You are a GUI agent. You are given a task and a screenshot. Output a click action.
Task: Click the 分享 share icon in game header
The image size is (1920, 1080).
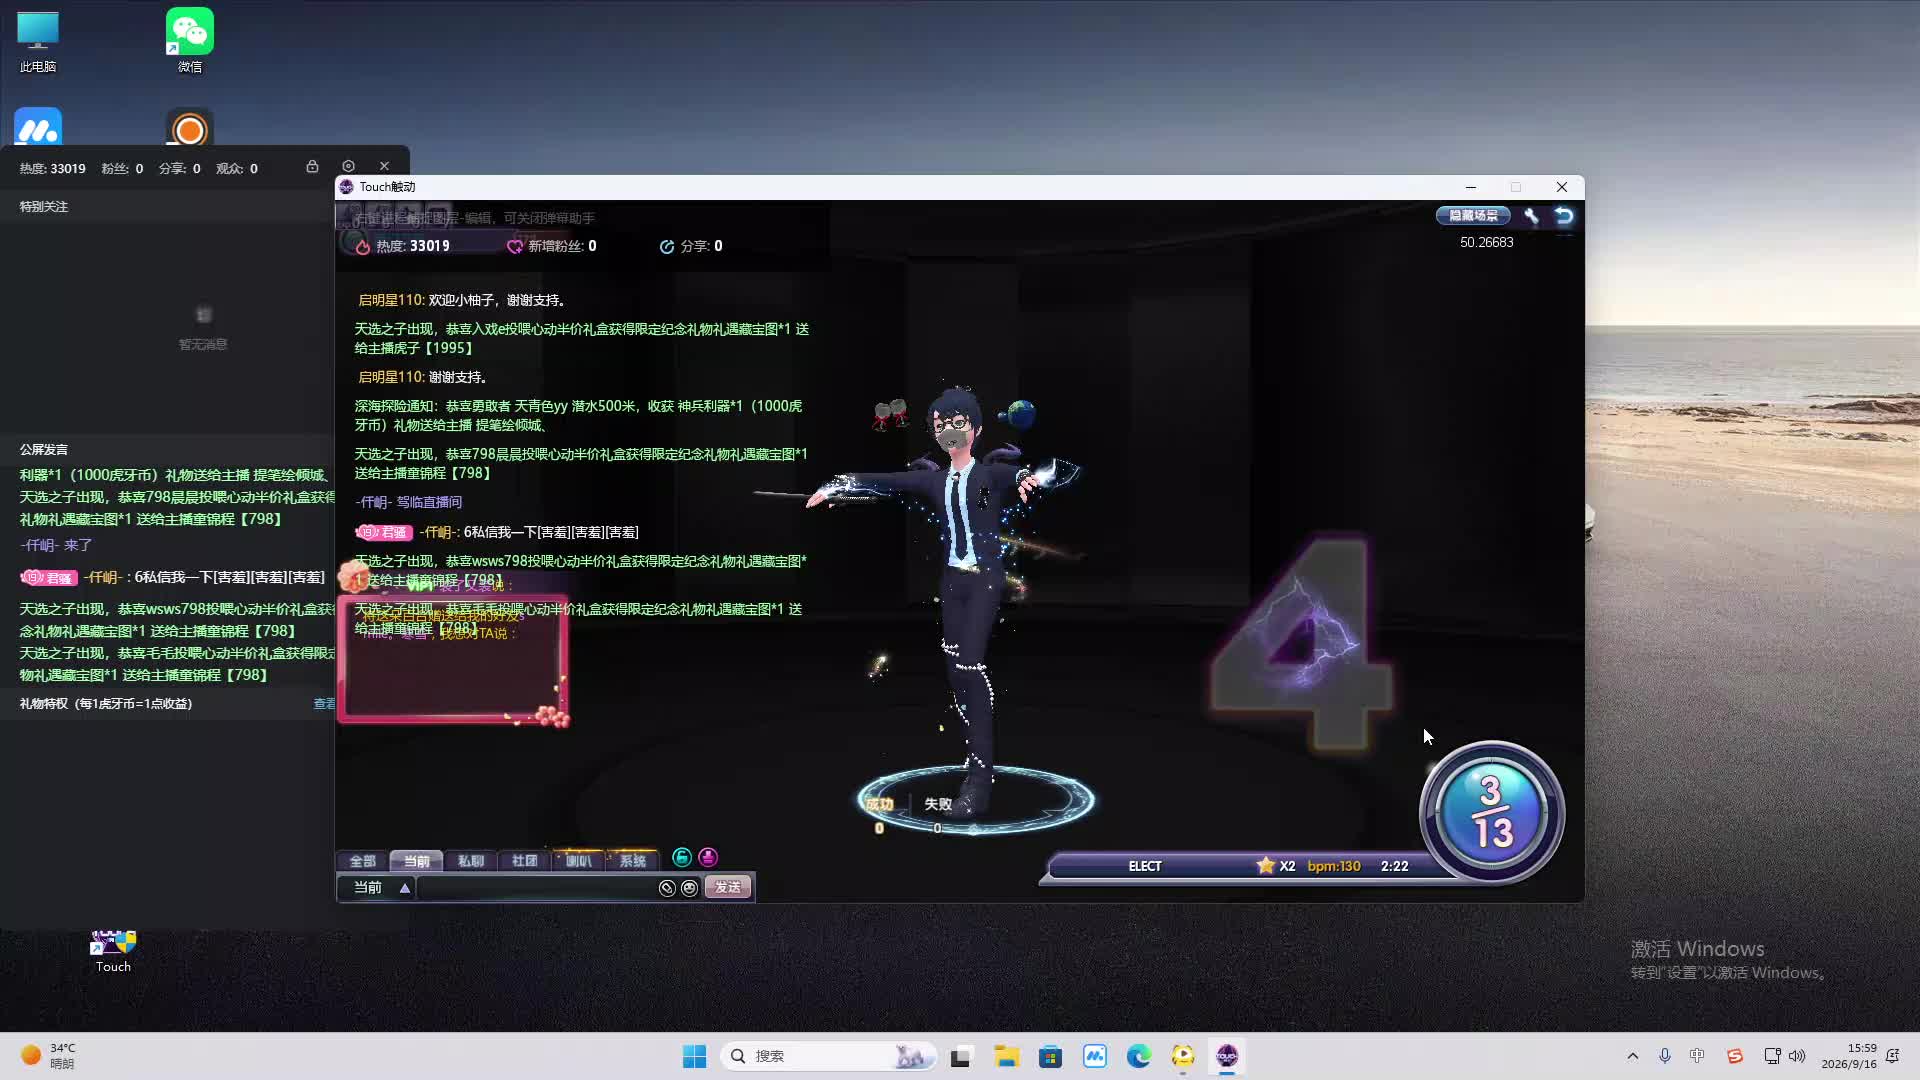667,247
